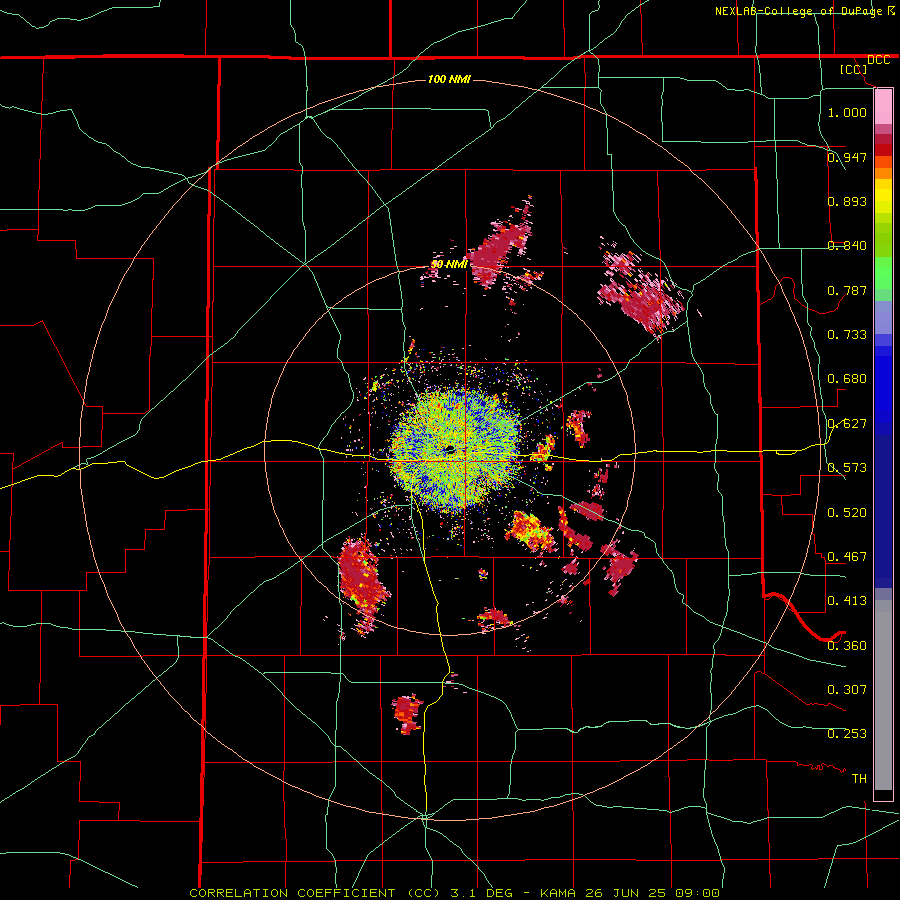Image resolution: width=900 pixels, height=900 pixels.
Task: Click the 0.307 color scale label
Action: pos(847,690)
